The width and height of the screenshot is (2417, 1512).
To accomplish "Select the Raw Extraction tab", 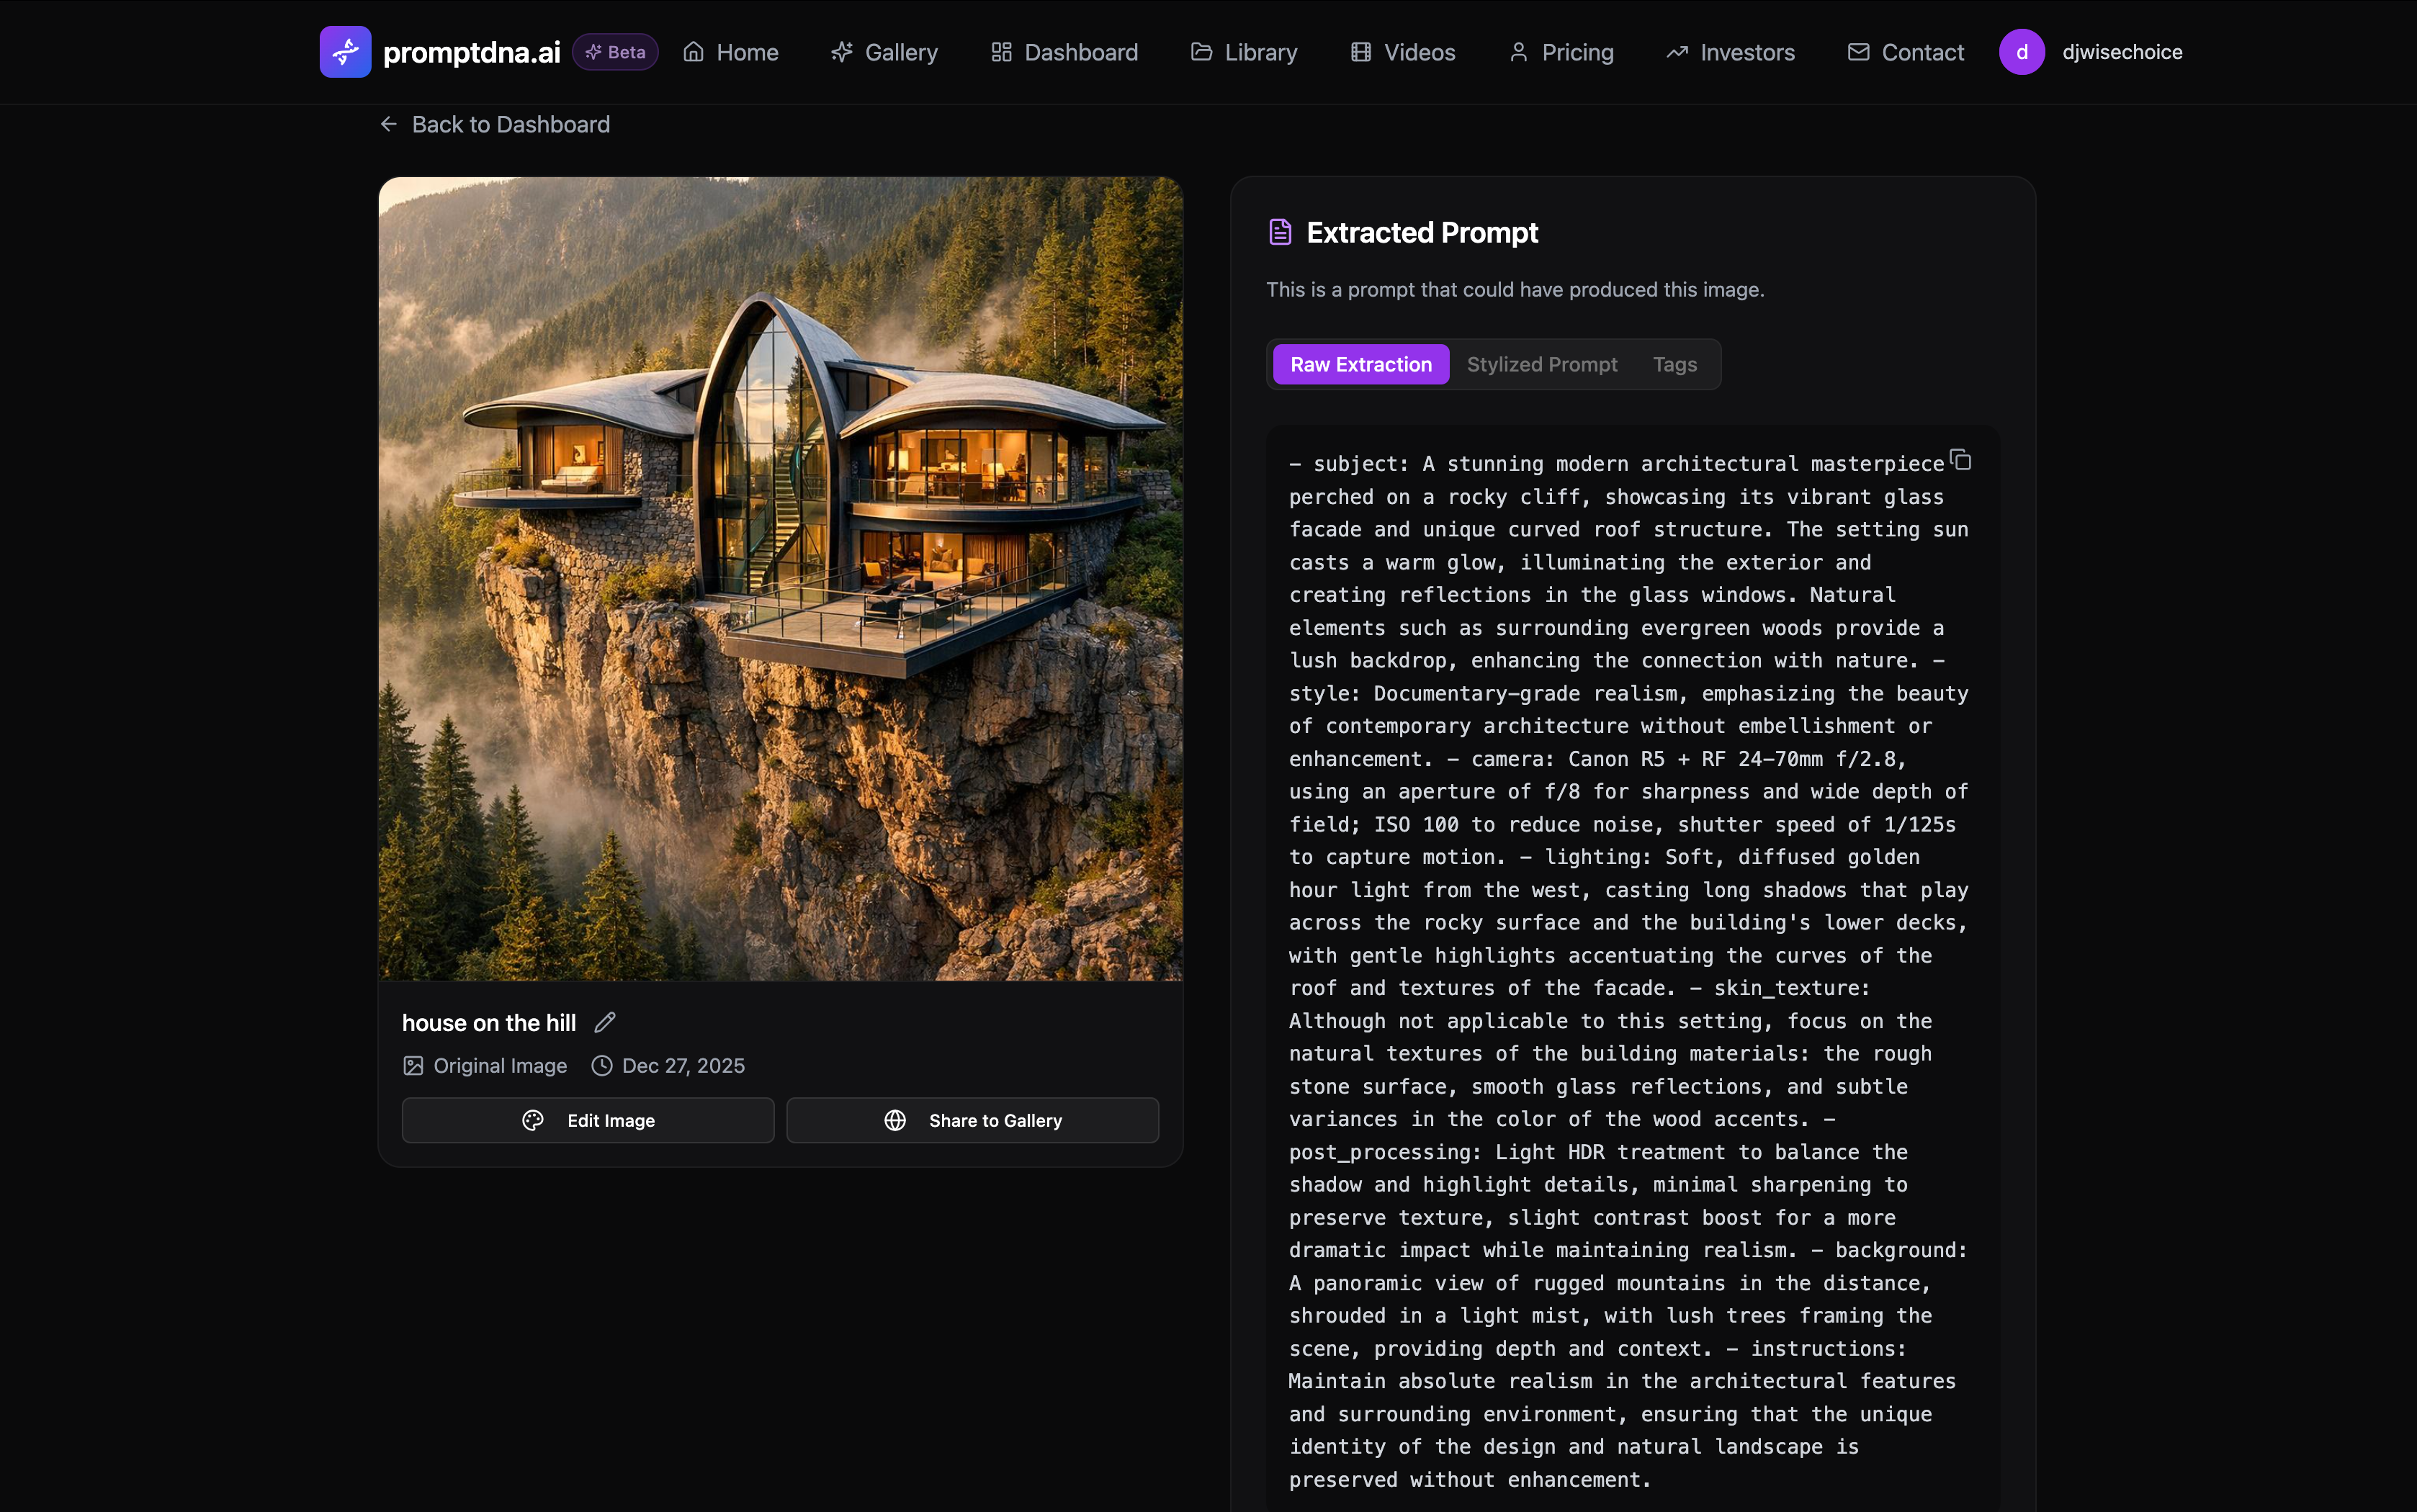I will tap(1361, 365).
